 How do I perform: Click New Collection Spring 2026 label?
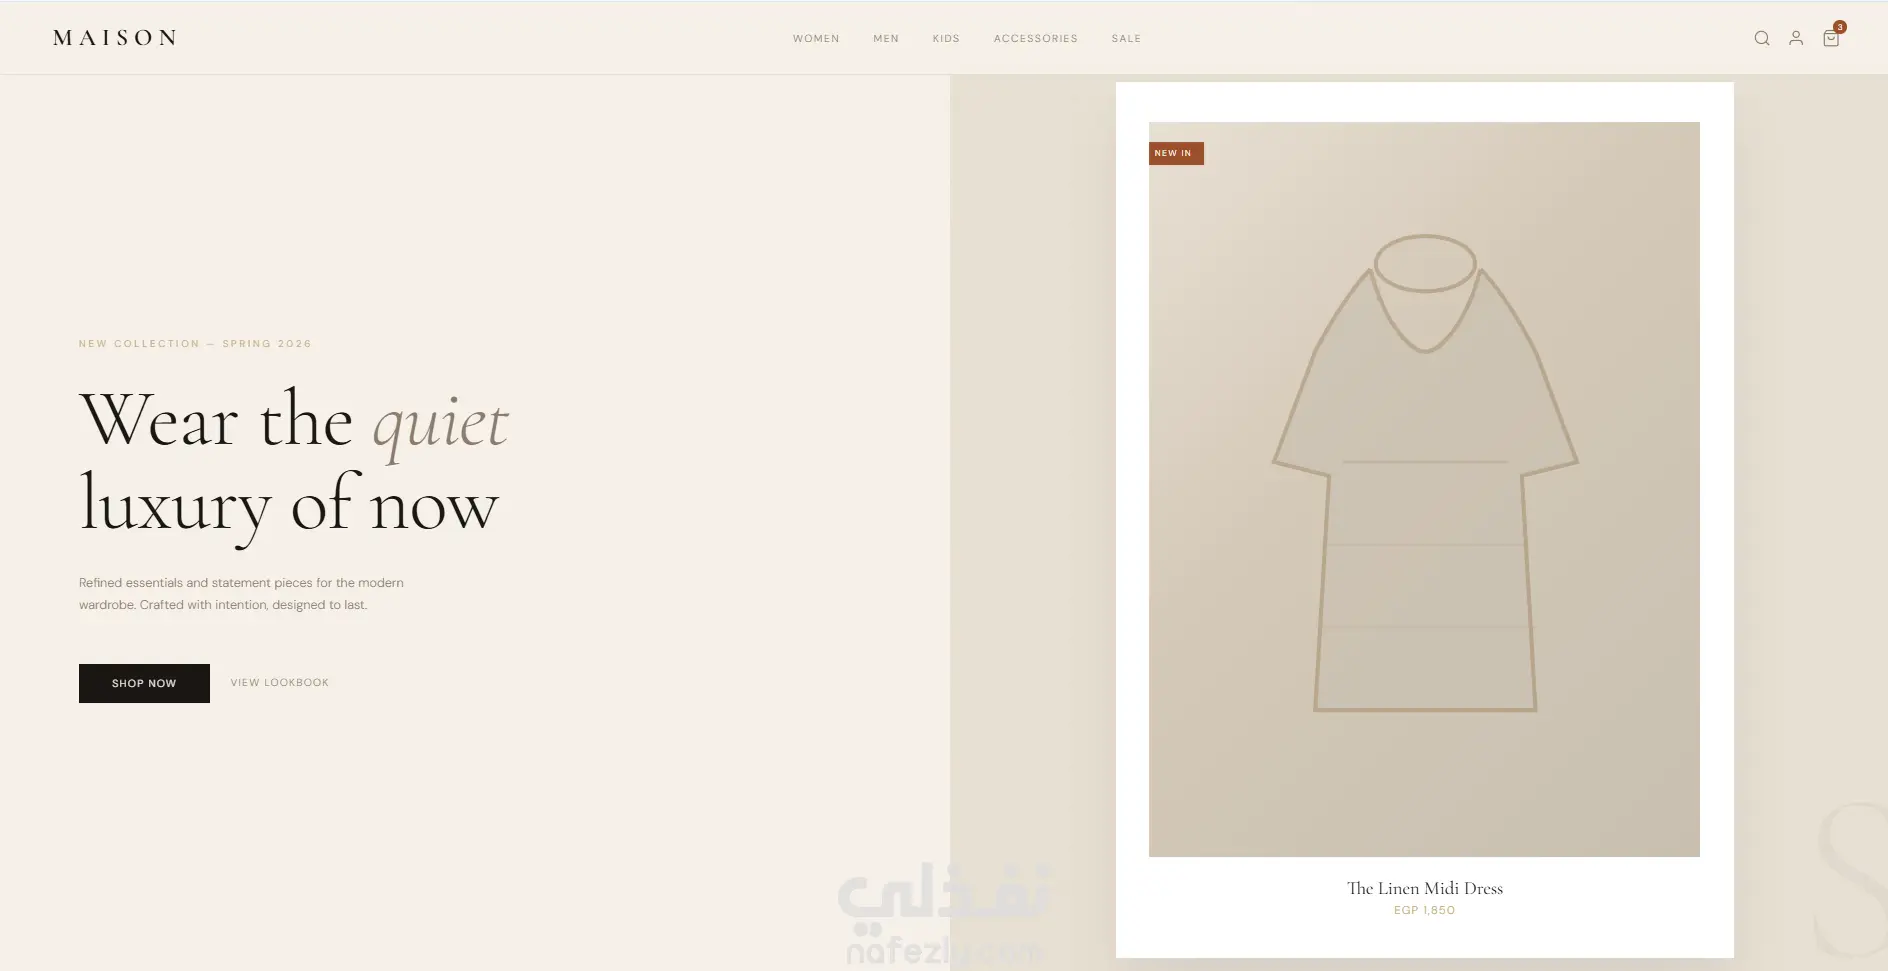click(x=195, y=343)
